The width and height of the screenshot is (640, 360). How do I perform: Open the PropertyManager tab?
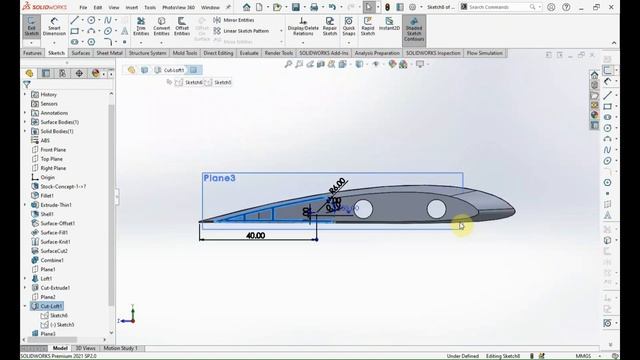[46, 73]
